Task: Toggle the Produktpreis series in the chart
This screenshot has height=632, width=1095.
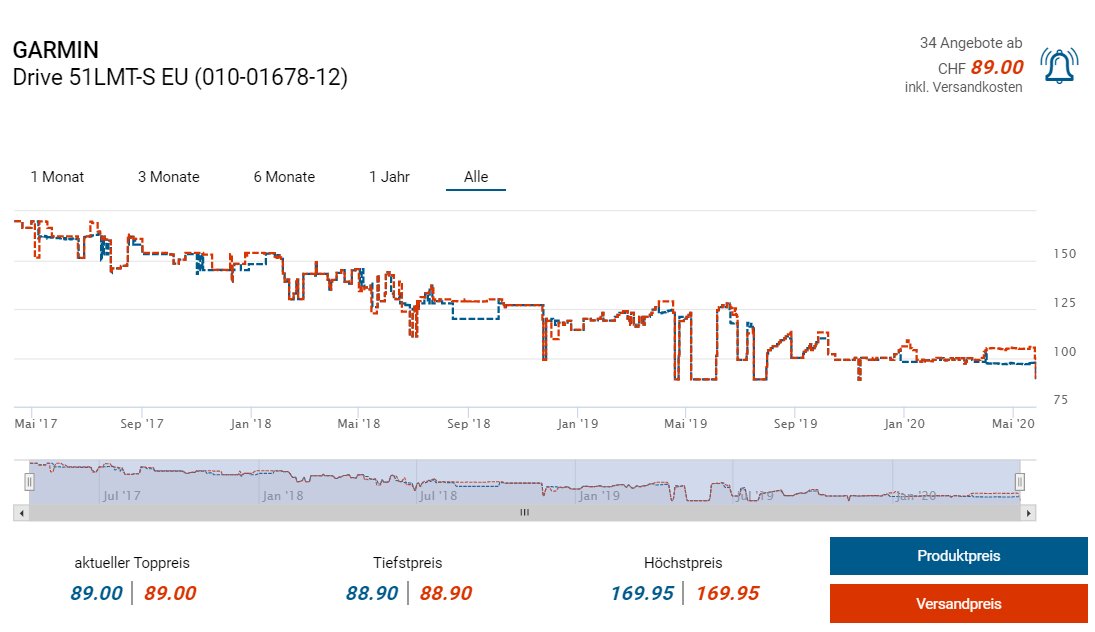Action: click(958, 556)
